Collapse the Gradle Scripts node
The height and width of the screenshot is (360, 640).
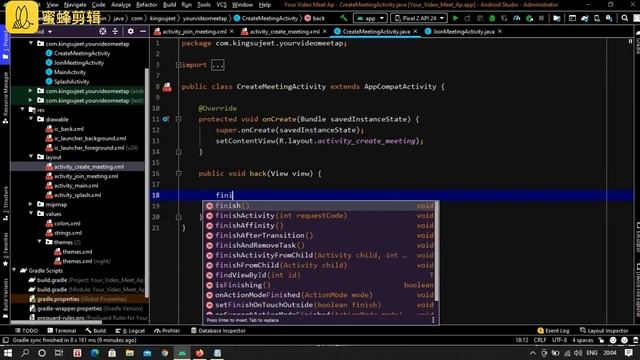click(x=14, y=270)
